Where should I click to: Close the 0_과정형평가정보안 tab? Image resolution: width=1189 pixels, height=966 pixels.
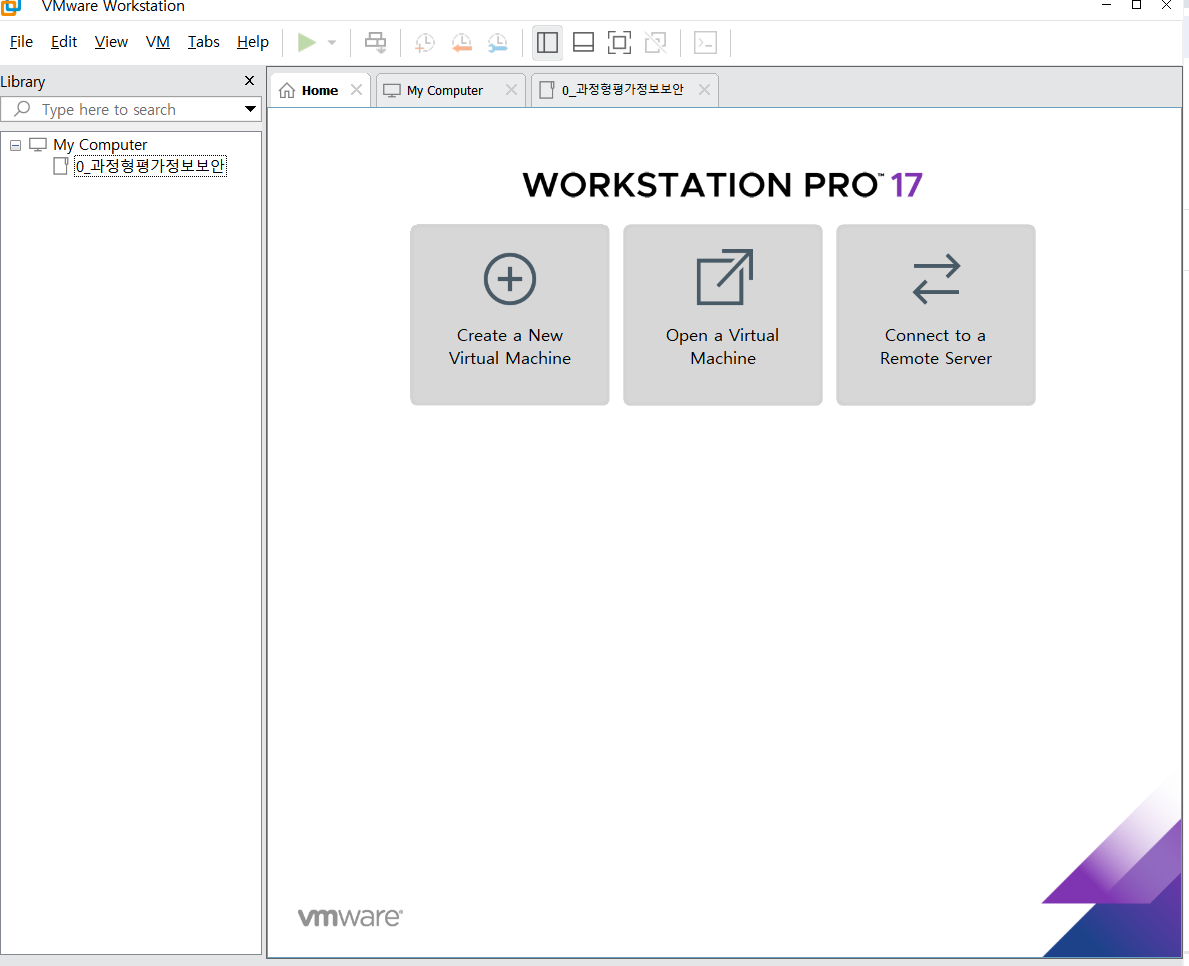(x=704, y=90)
